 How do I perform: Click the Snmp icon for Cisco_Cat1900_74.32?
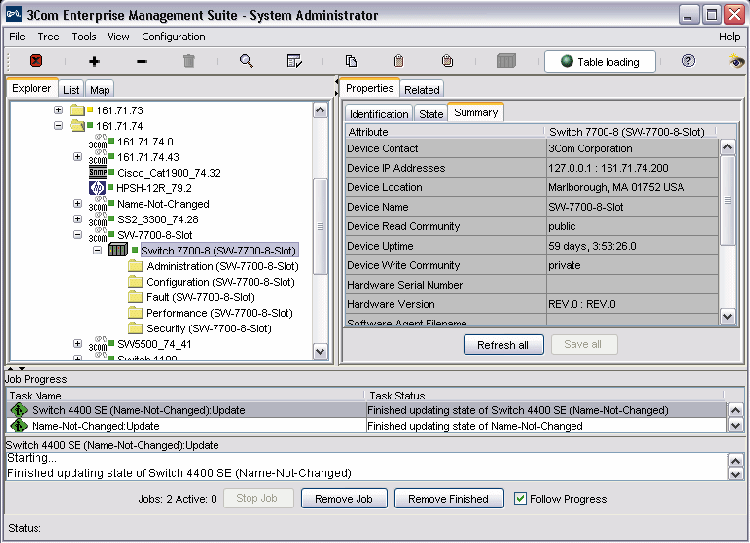[x=97, y=172]
